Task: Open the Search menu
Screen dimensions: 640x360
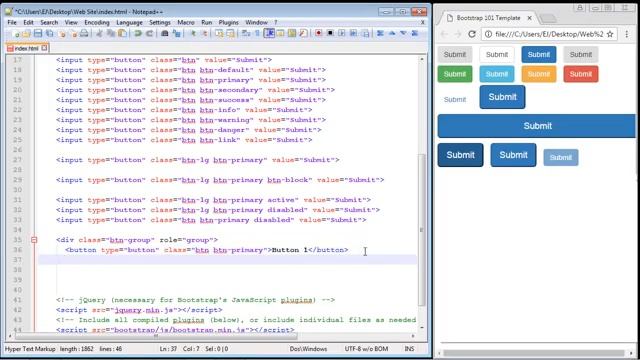Action: 49,22
